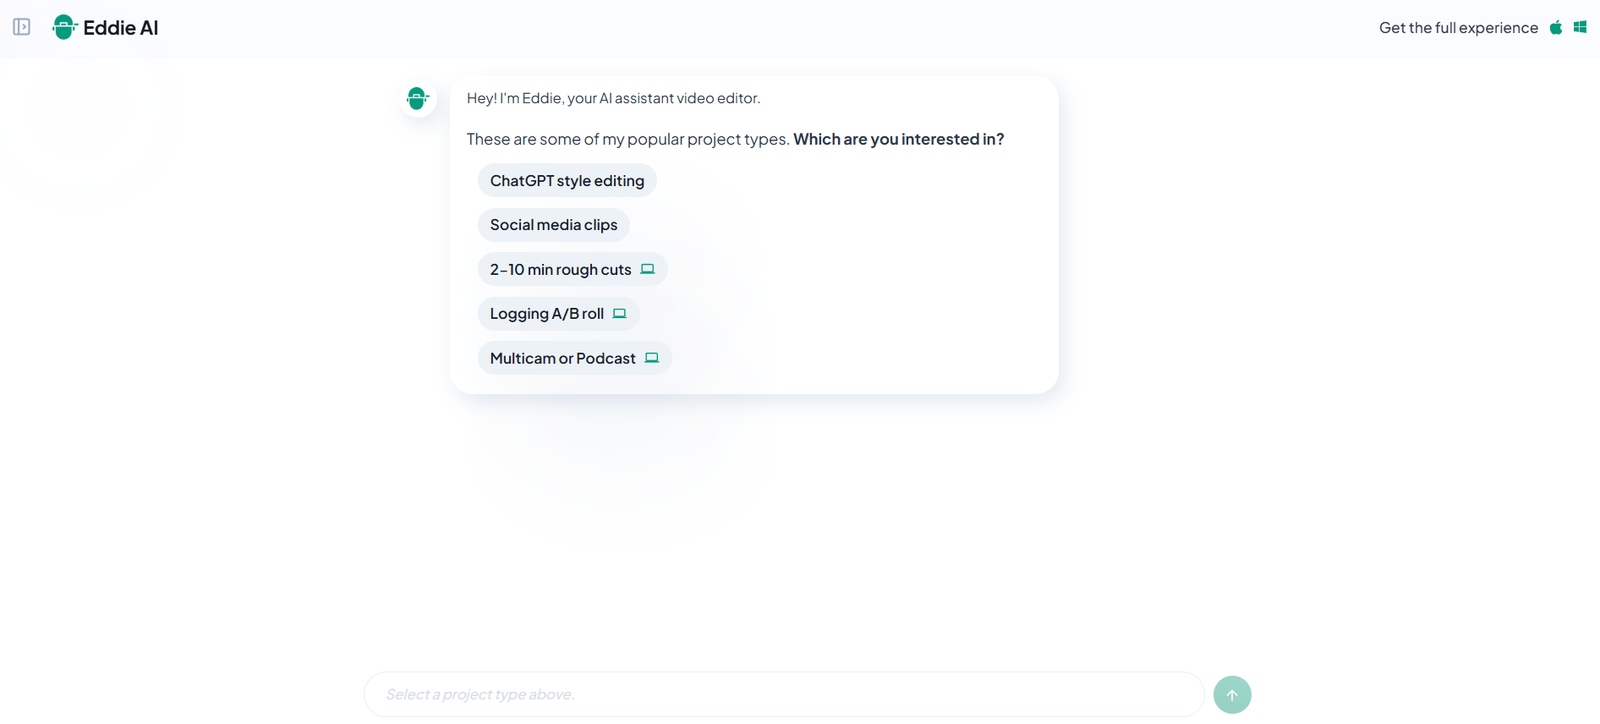Choose ChatGPT style editing project type
The height and width of the screenshot is (724, 1600).
[x=566, y=181]
